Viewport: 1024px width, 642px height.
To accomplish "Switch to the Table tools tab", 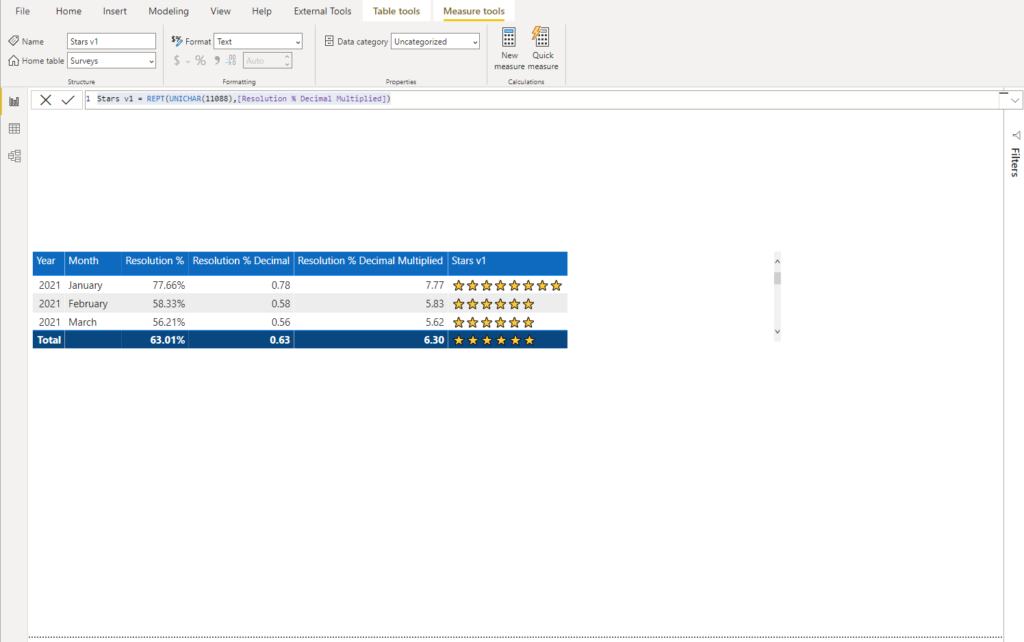I will pyautogui.click(x=396, y=11).
